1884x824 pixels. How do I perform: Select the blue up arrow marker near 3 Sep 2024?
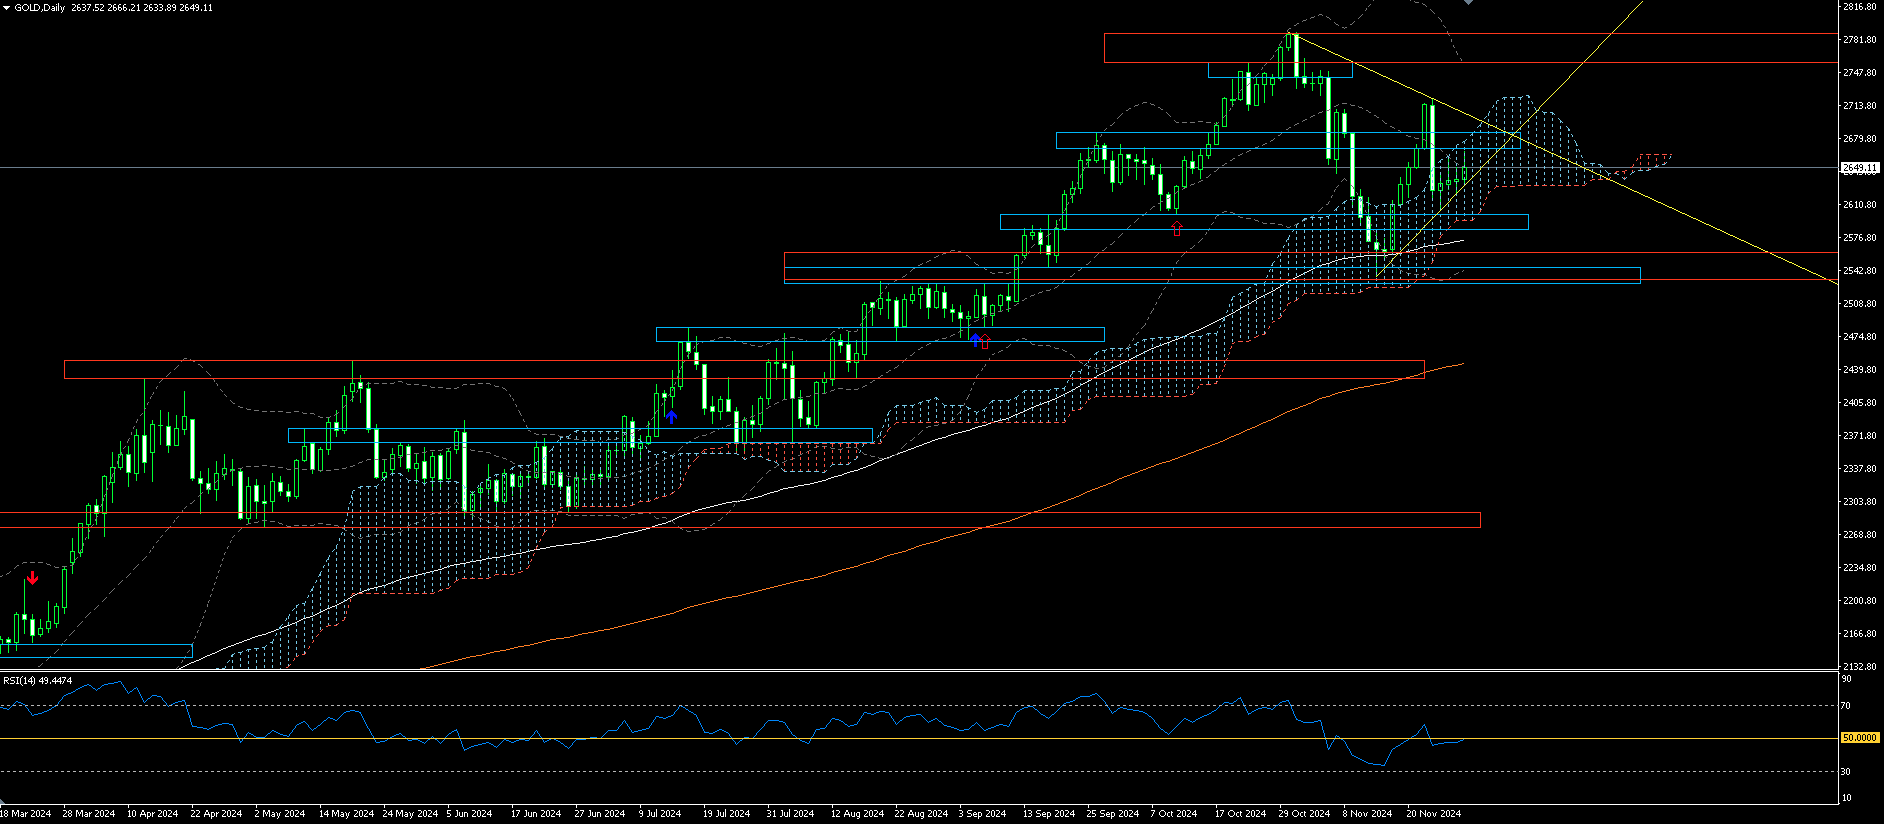(975, 340)
